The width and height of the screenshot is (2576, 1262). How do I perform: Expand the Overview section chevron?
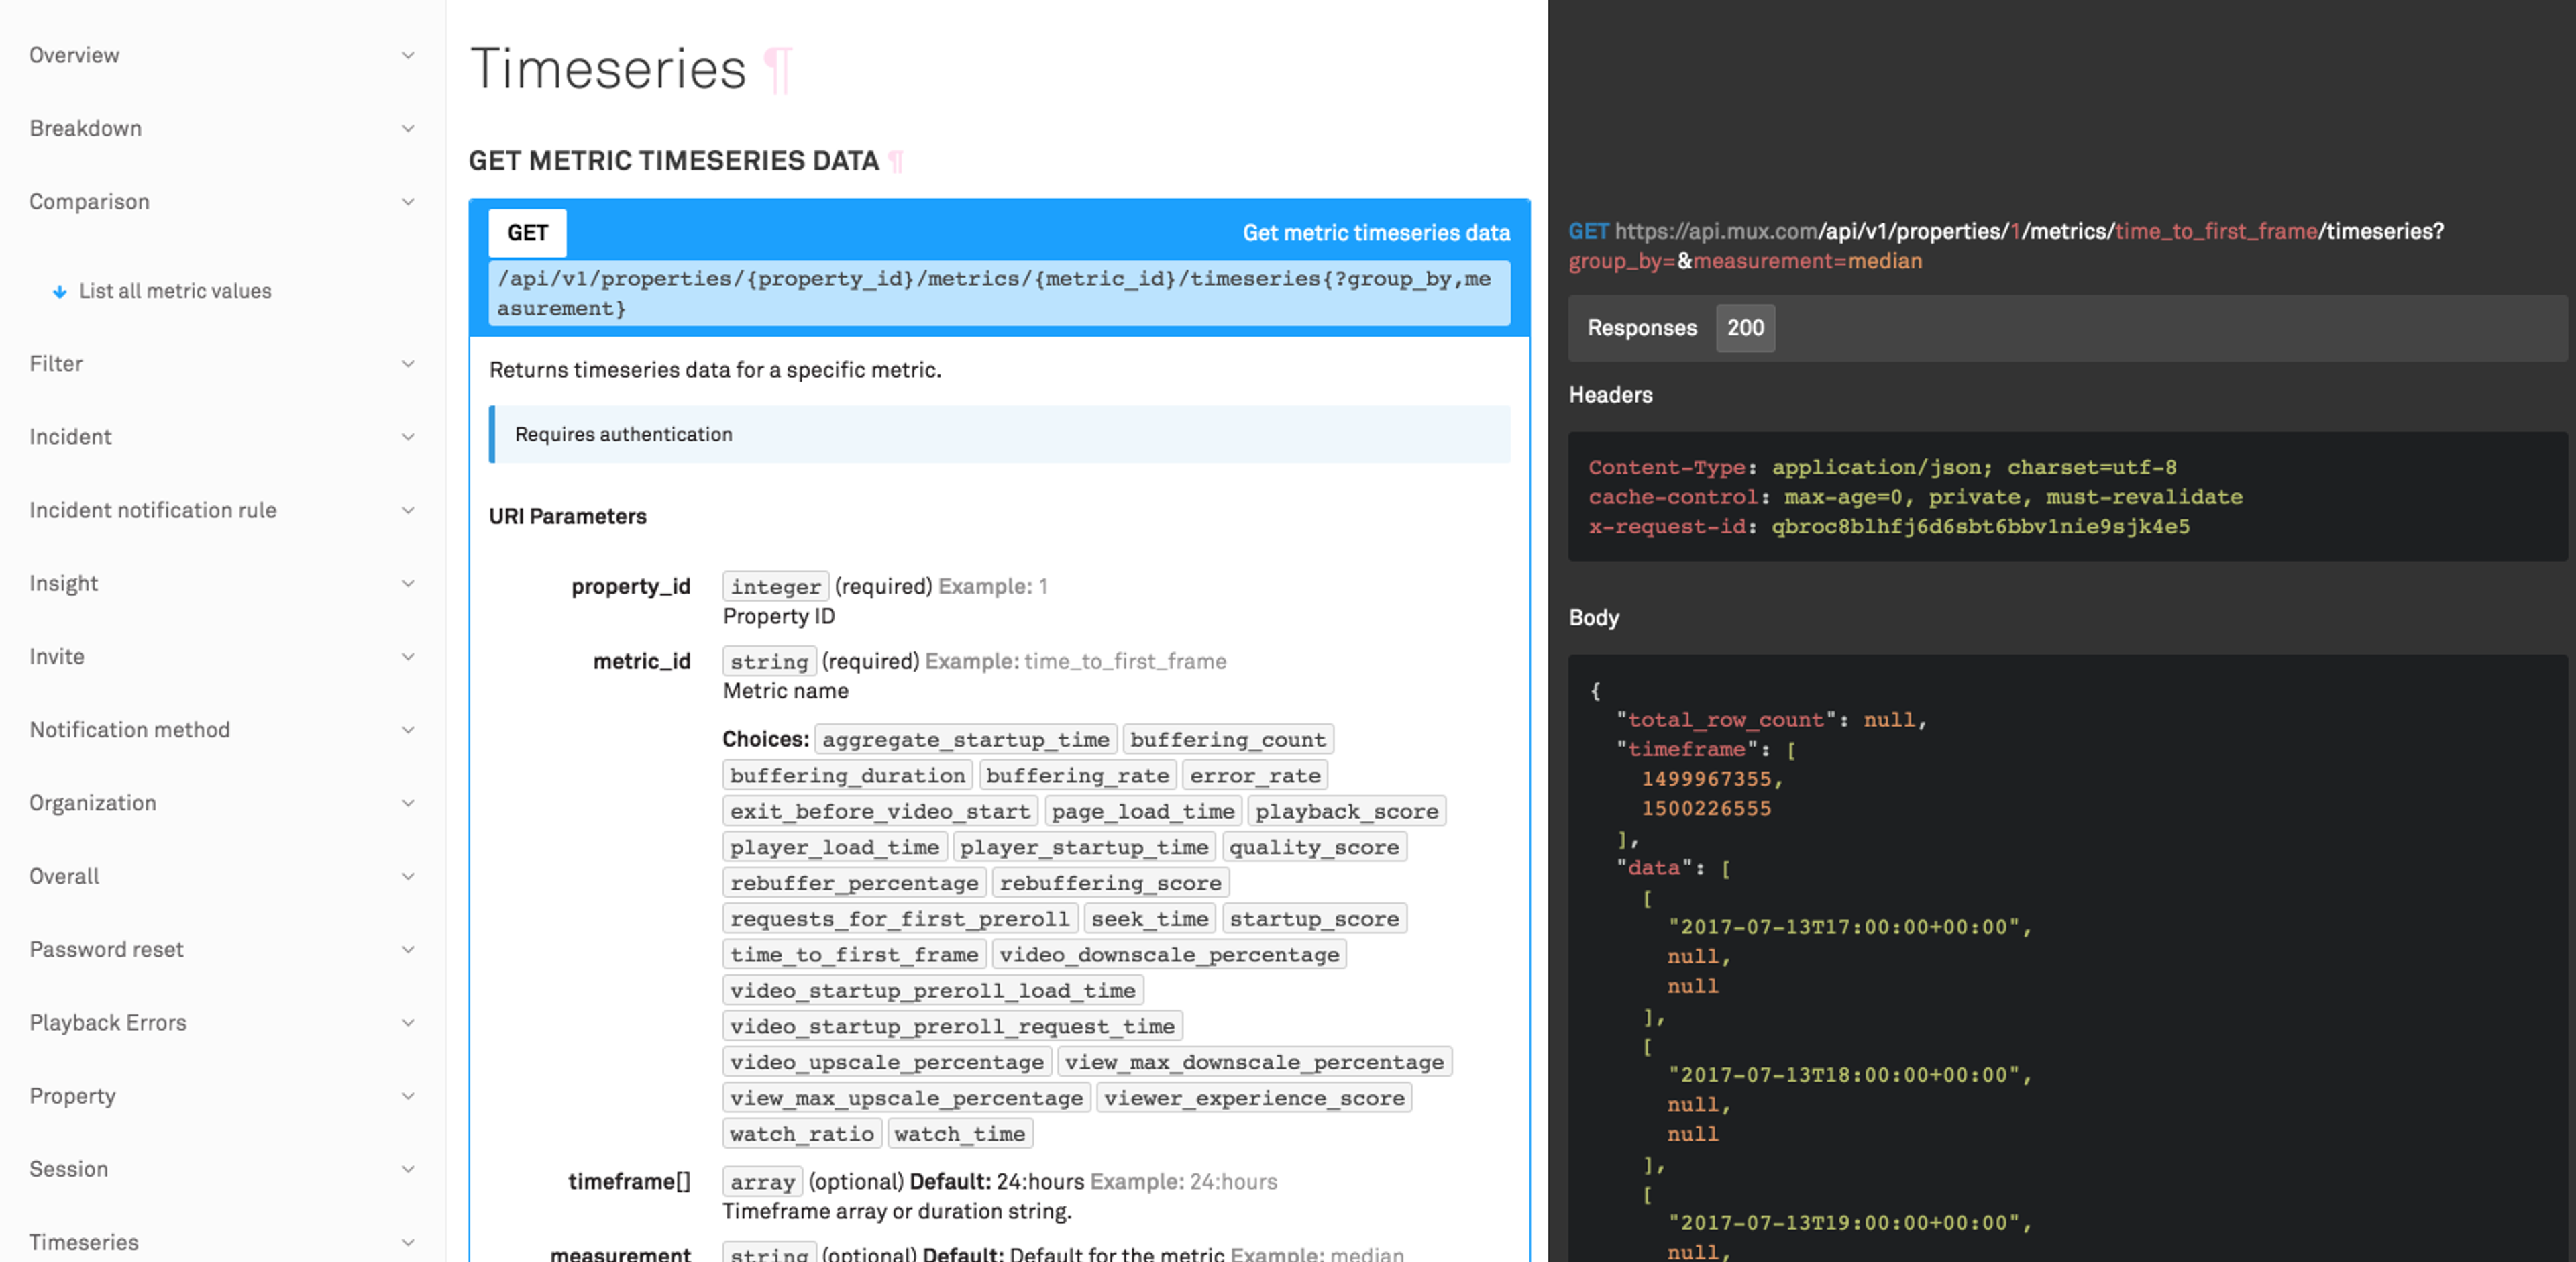[408, 55]
